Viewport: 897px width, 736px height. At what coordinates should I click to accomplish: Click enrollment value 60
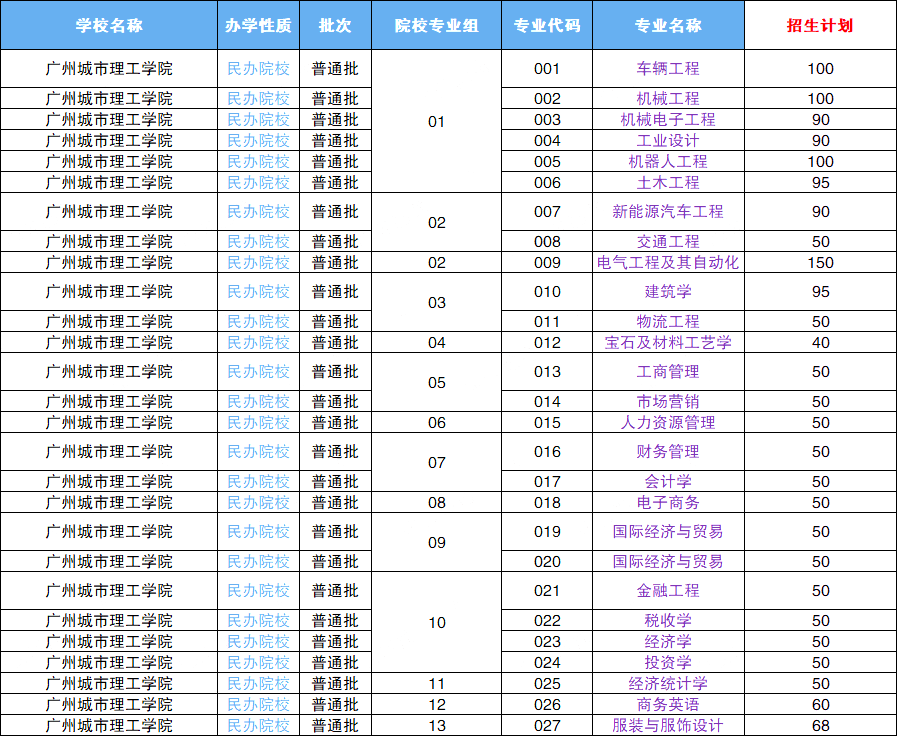click(x=820, y=705)
